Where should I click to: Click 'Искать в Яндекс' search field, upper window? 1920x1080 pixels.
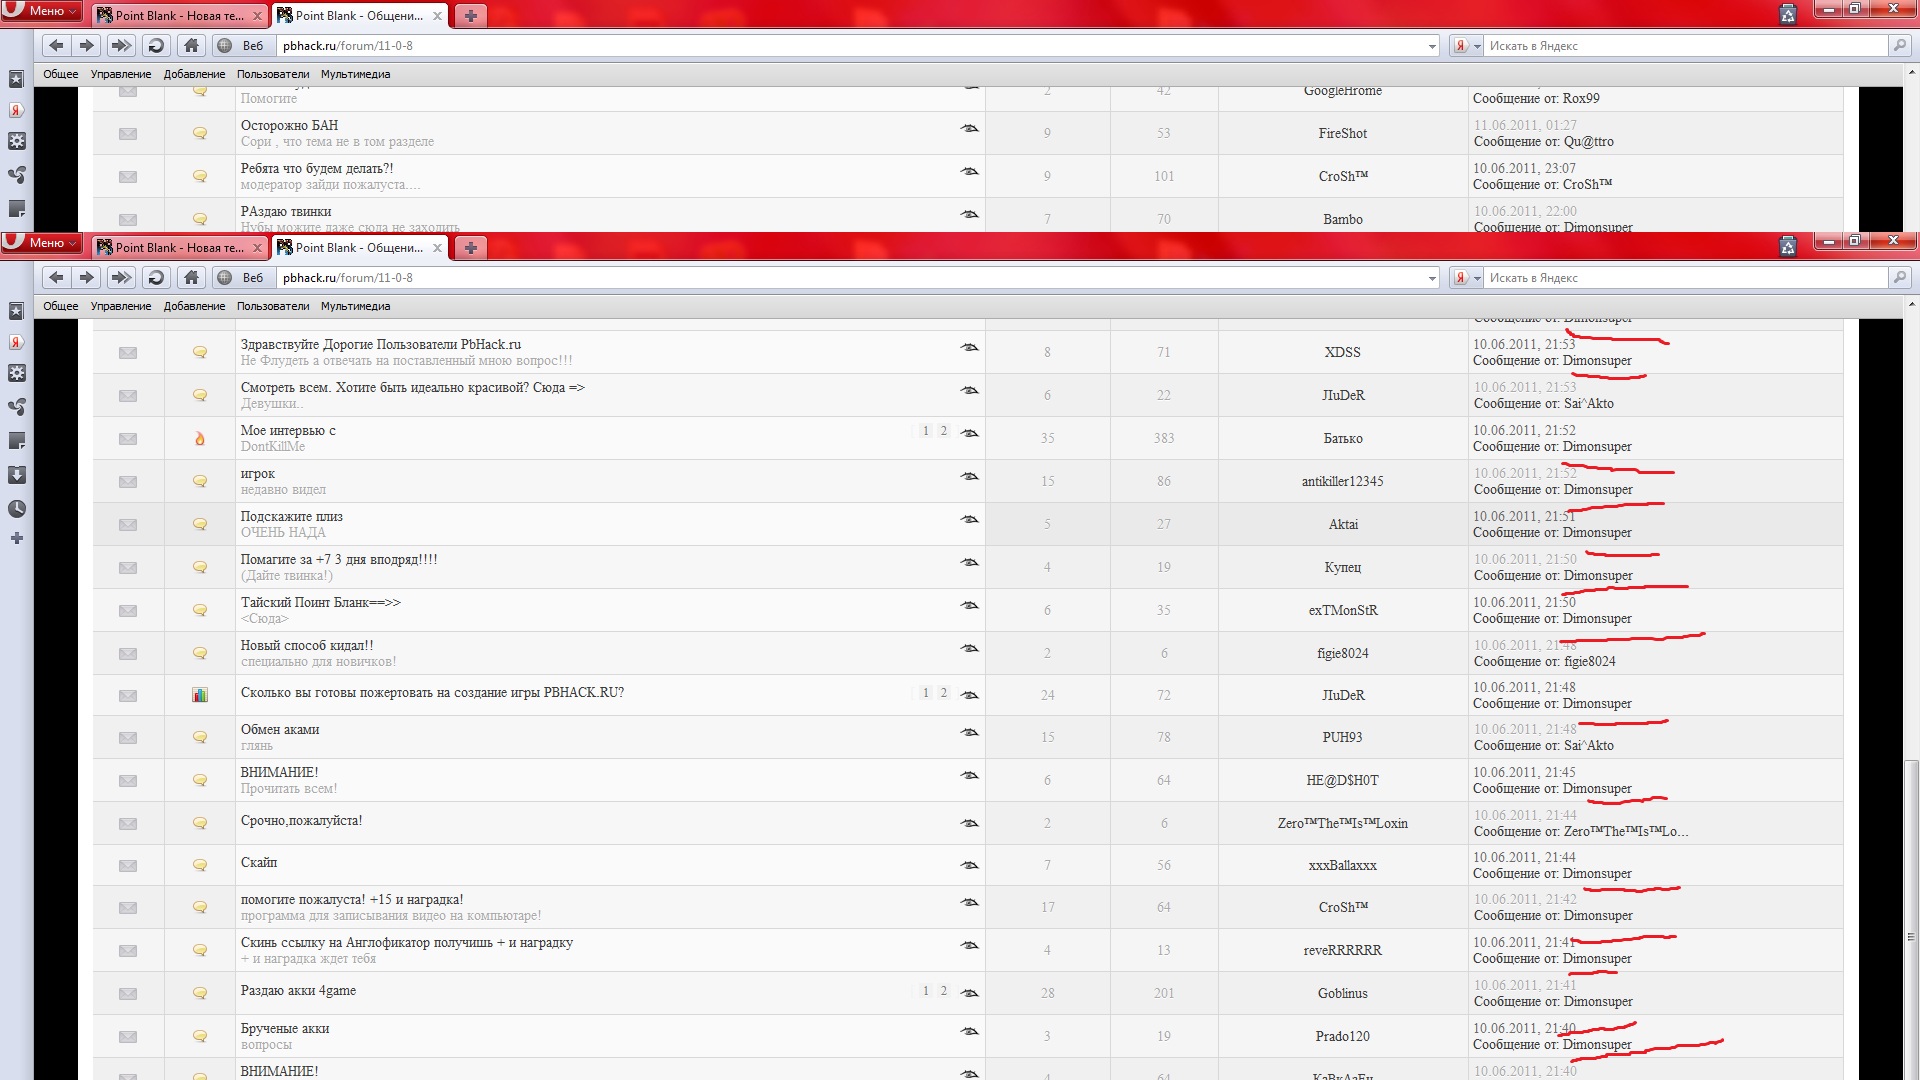click(x=1686, y=46)
